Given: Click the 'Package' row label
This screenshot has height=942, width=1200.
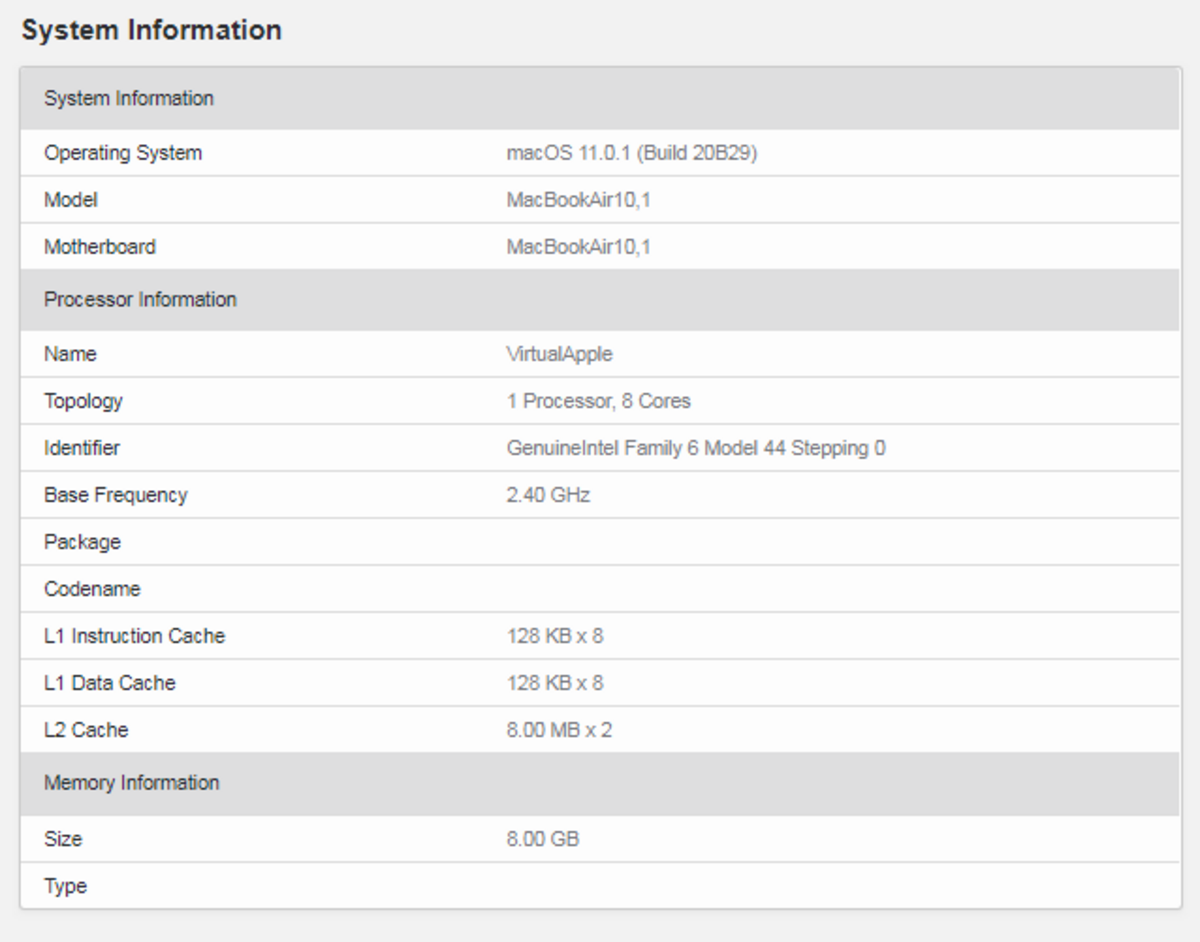Looking at the screenshot, I should (82, 542).
